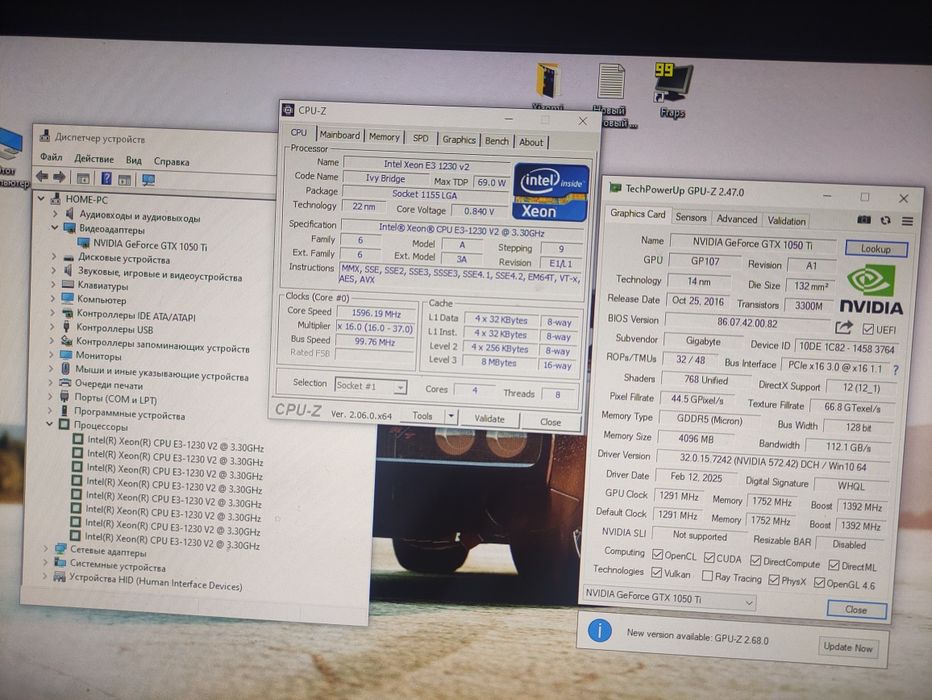Click the GPU-Z refresh icon
This screenshot has height=700, width=932.
(x=885, y=220)
